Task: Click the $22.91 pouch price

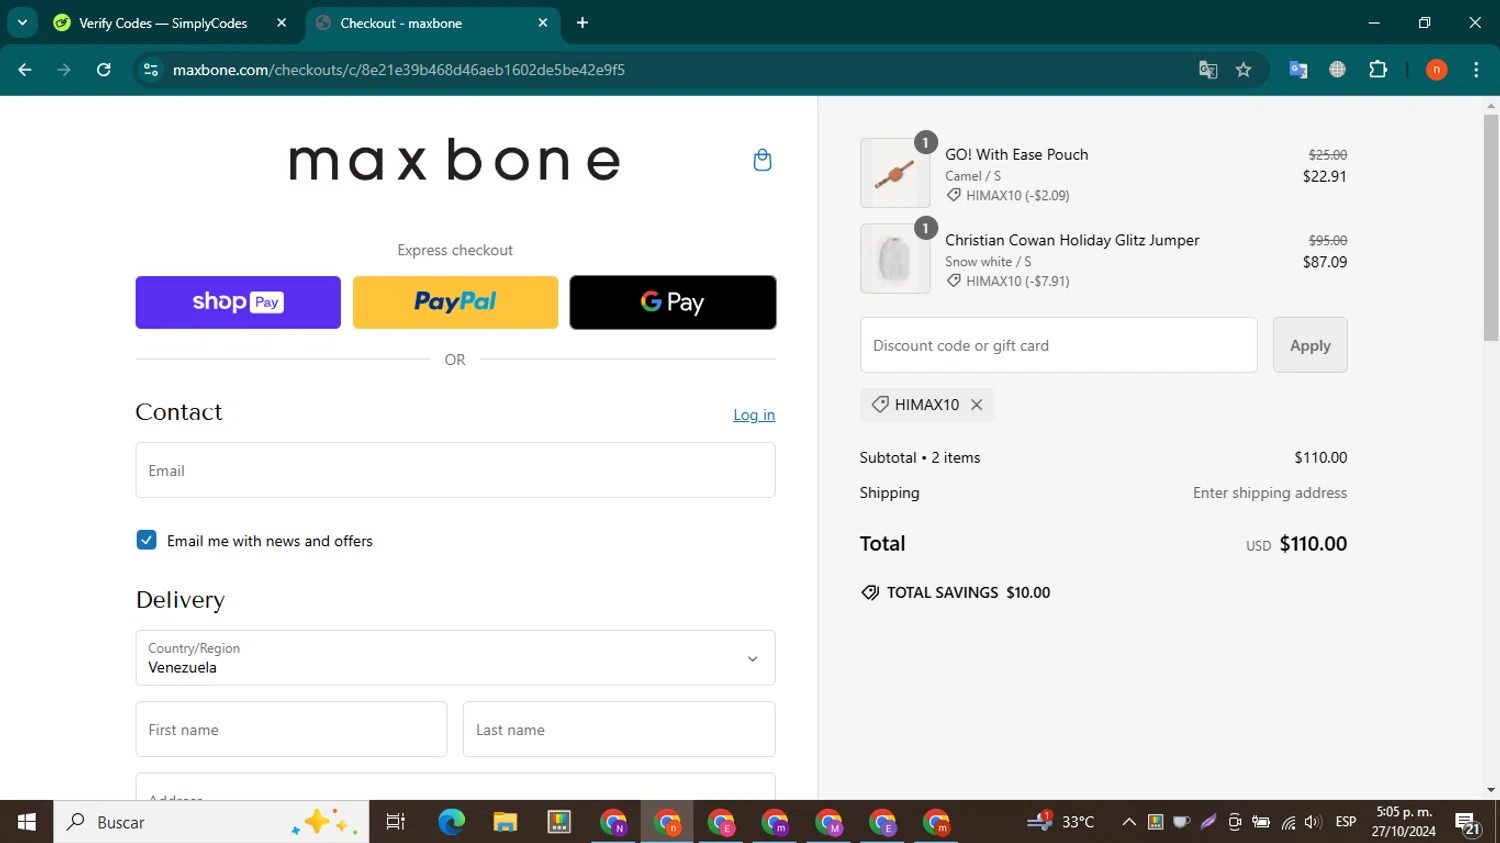Action: (1324, 176)
